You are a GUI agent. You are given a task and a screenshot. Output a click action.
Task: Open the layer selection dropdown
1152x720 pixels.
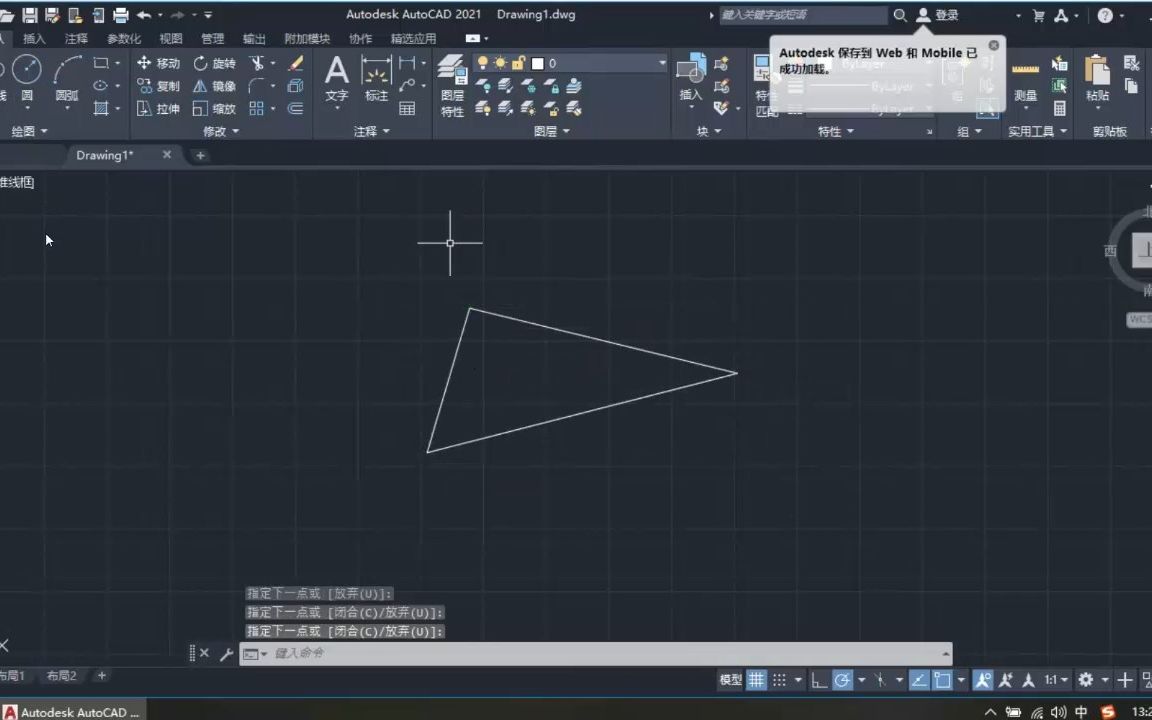660,63
